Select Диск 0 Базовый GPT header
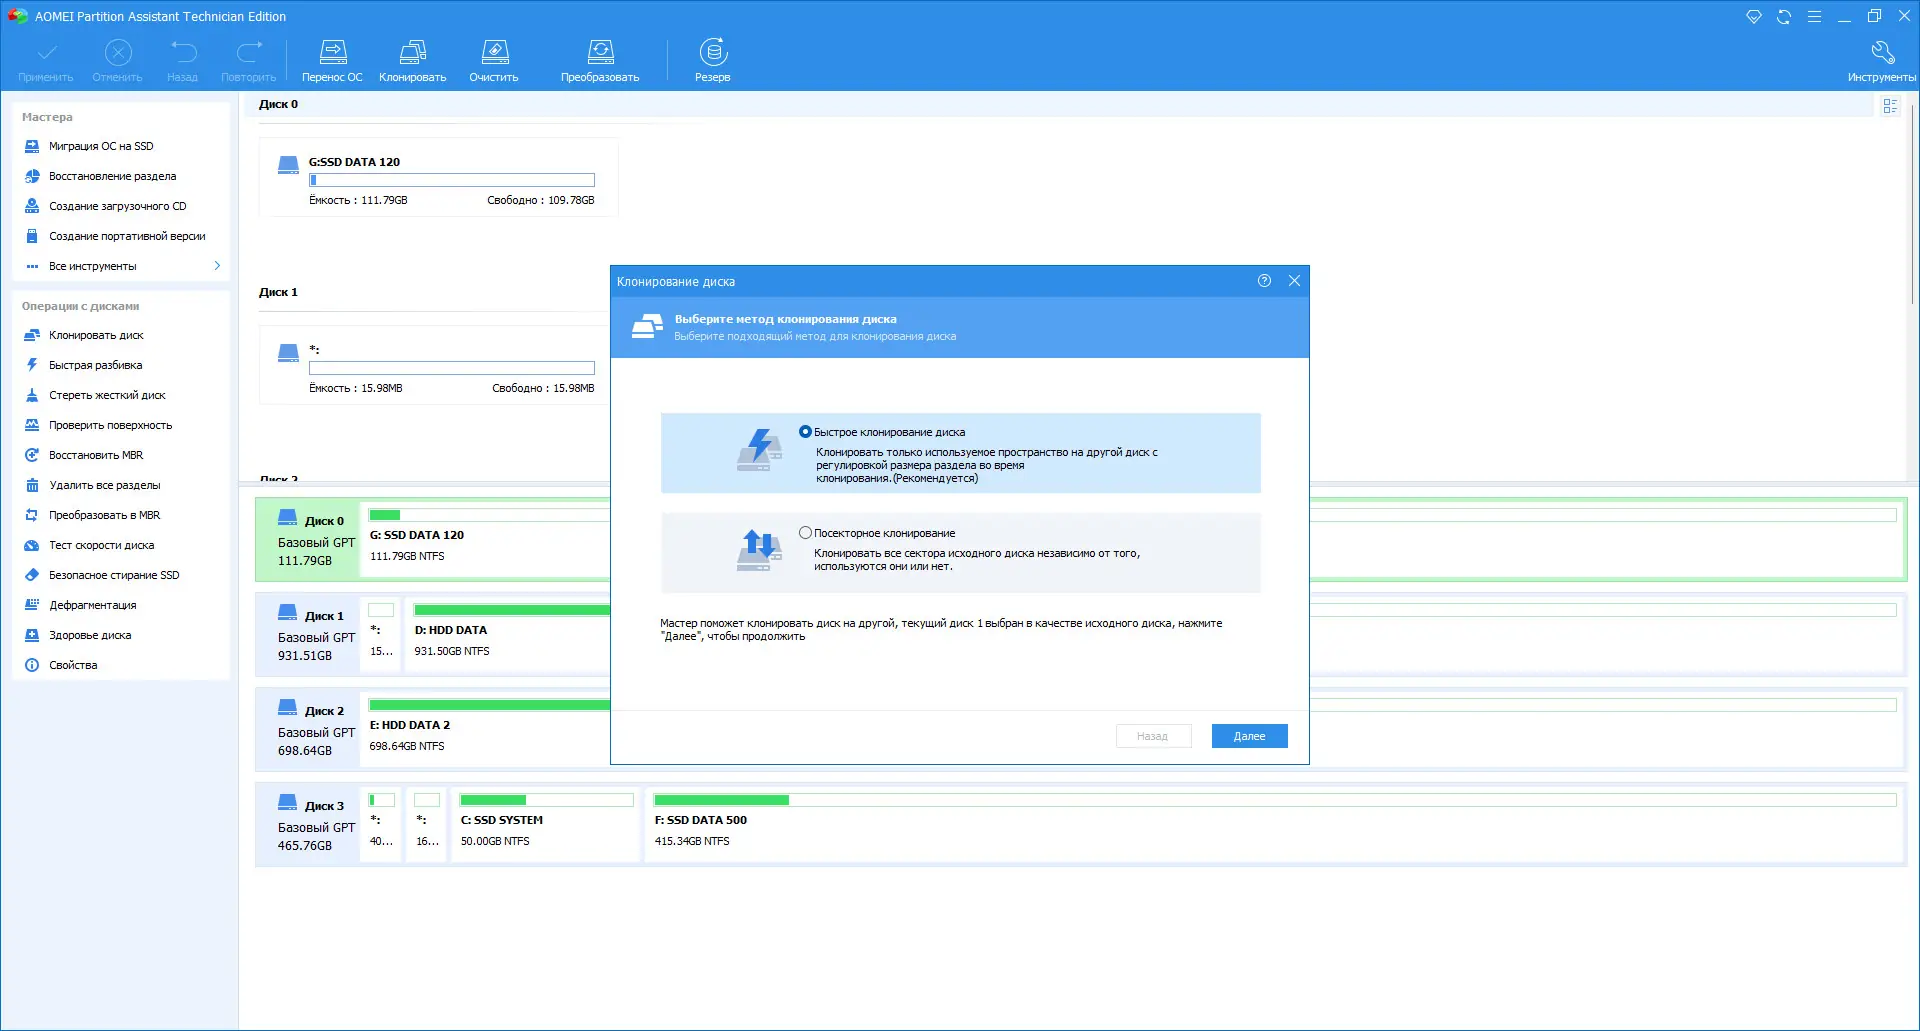1920x1031 pixels. click(x=307, y=540)
